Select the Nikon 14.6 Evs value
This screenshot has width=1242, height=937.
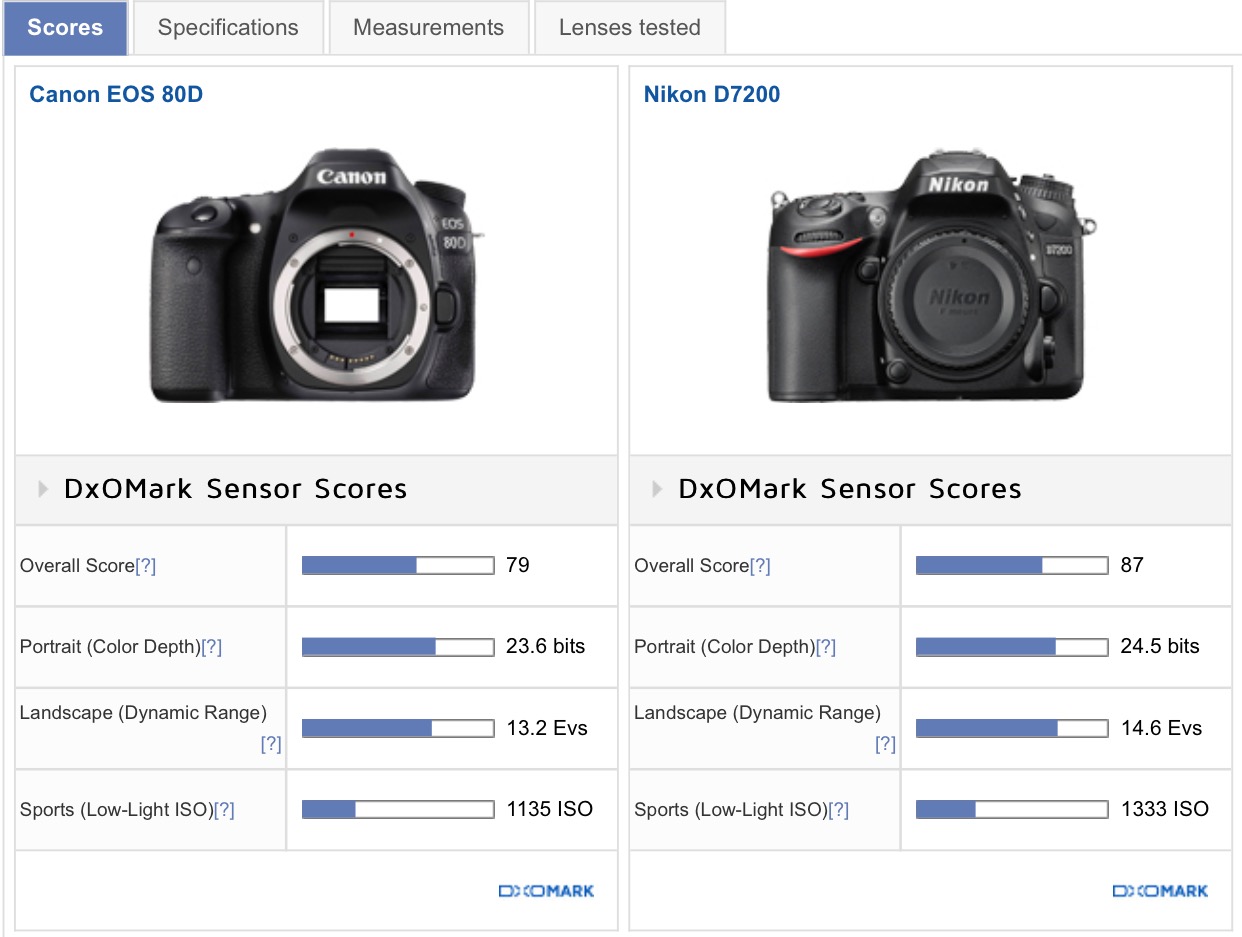(1161, 728)
